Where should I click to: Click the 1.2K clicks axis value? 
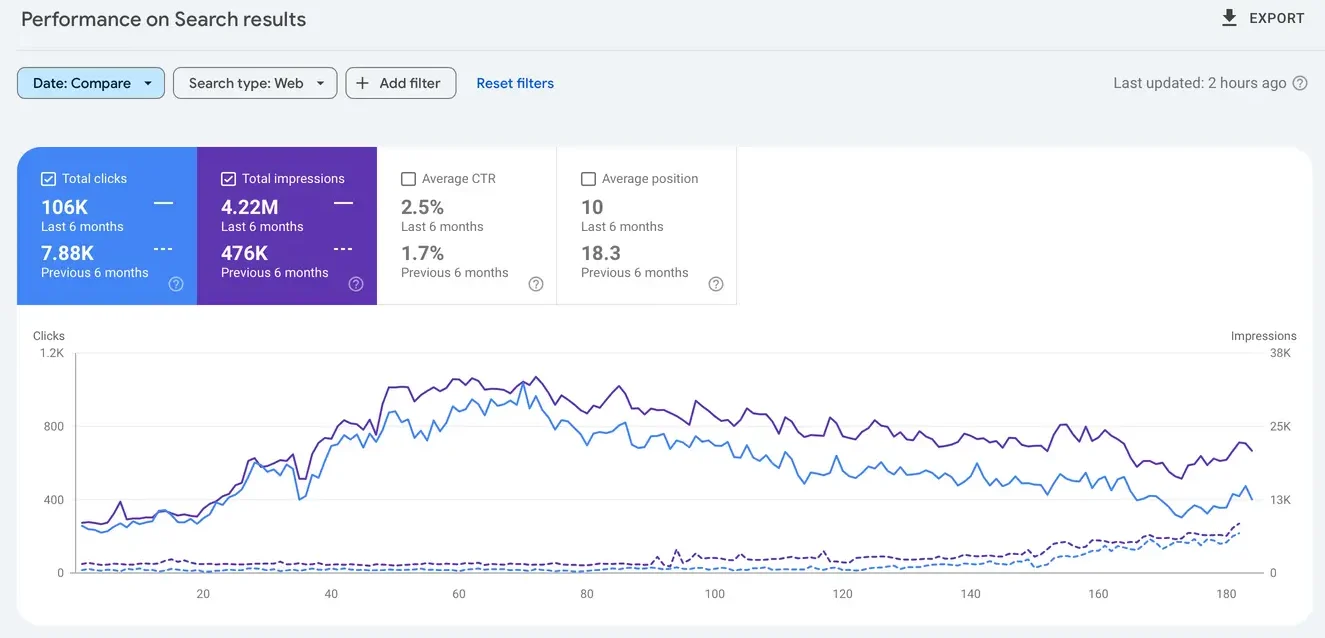[x=52, y=353]
